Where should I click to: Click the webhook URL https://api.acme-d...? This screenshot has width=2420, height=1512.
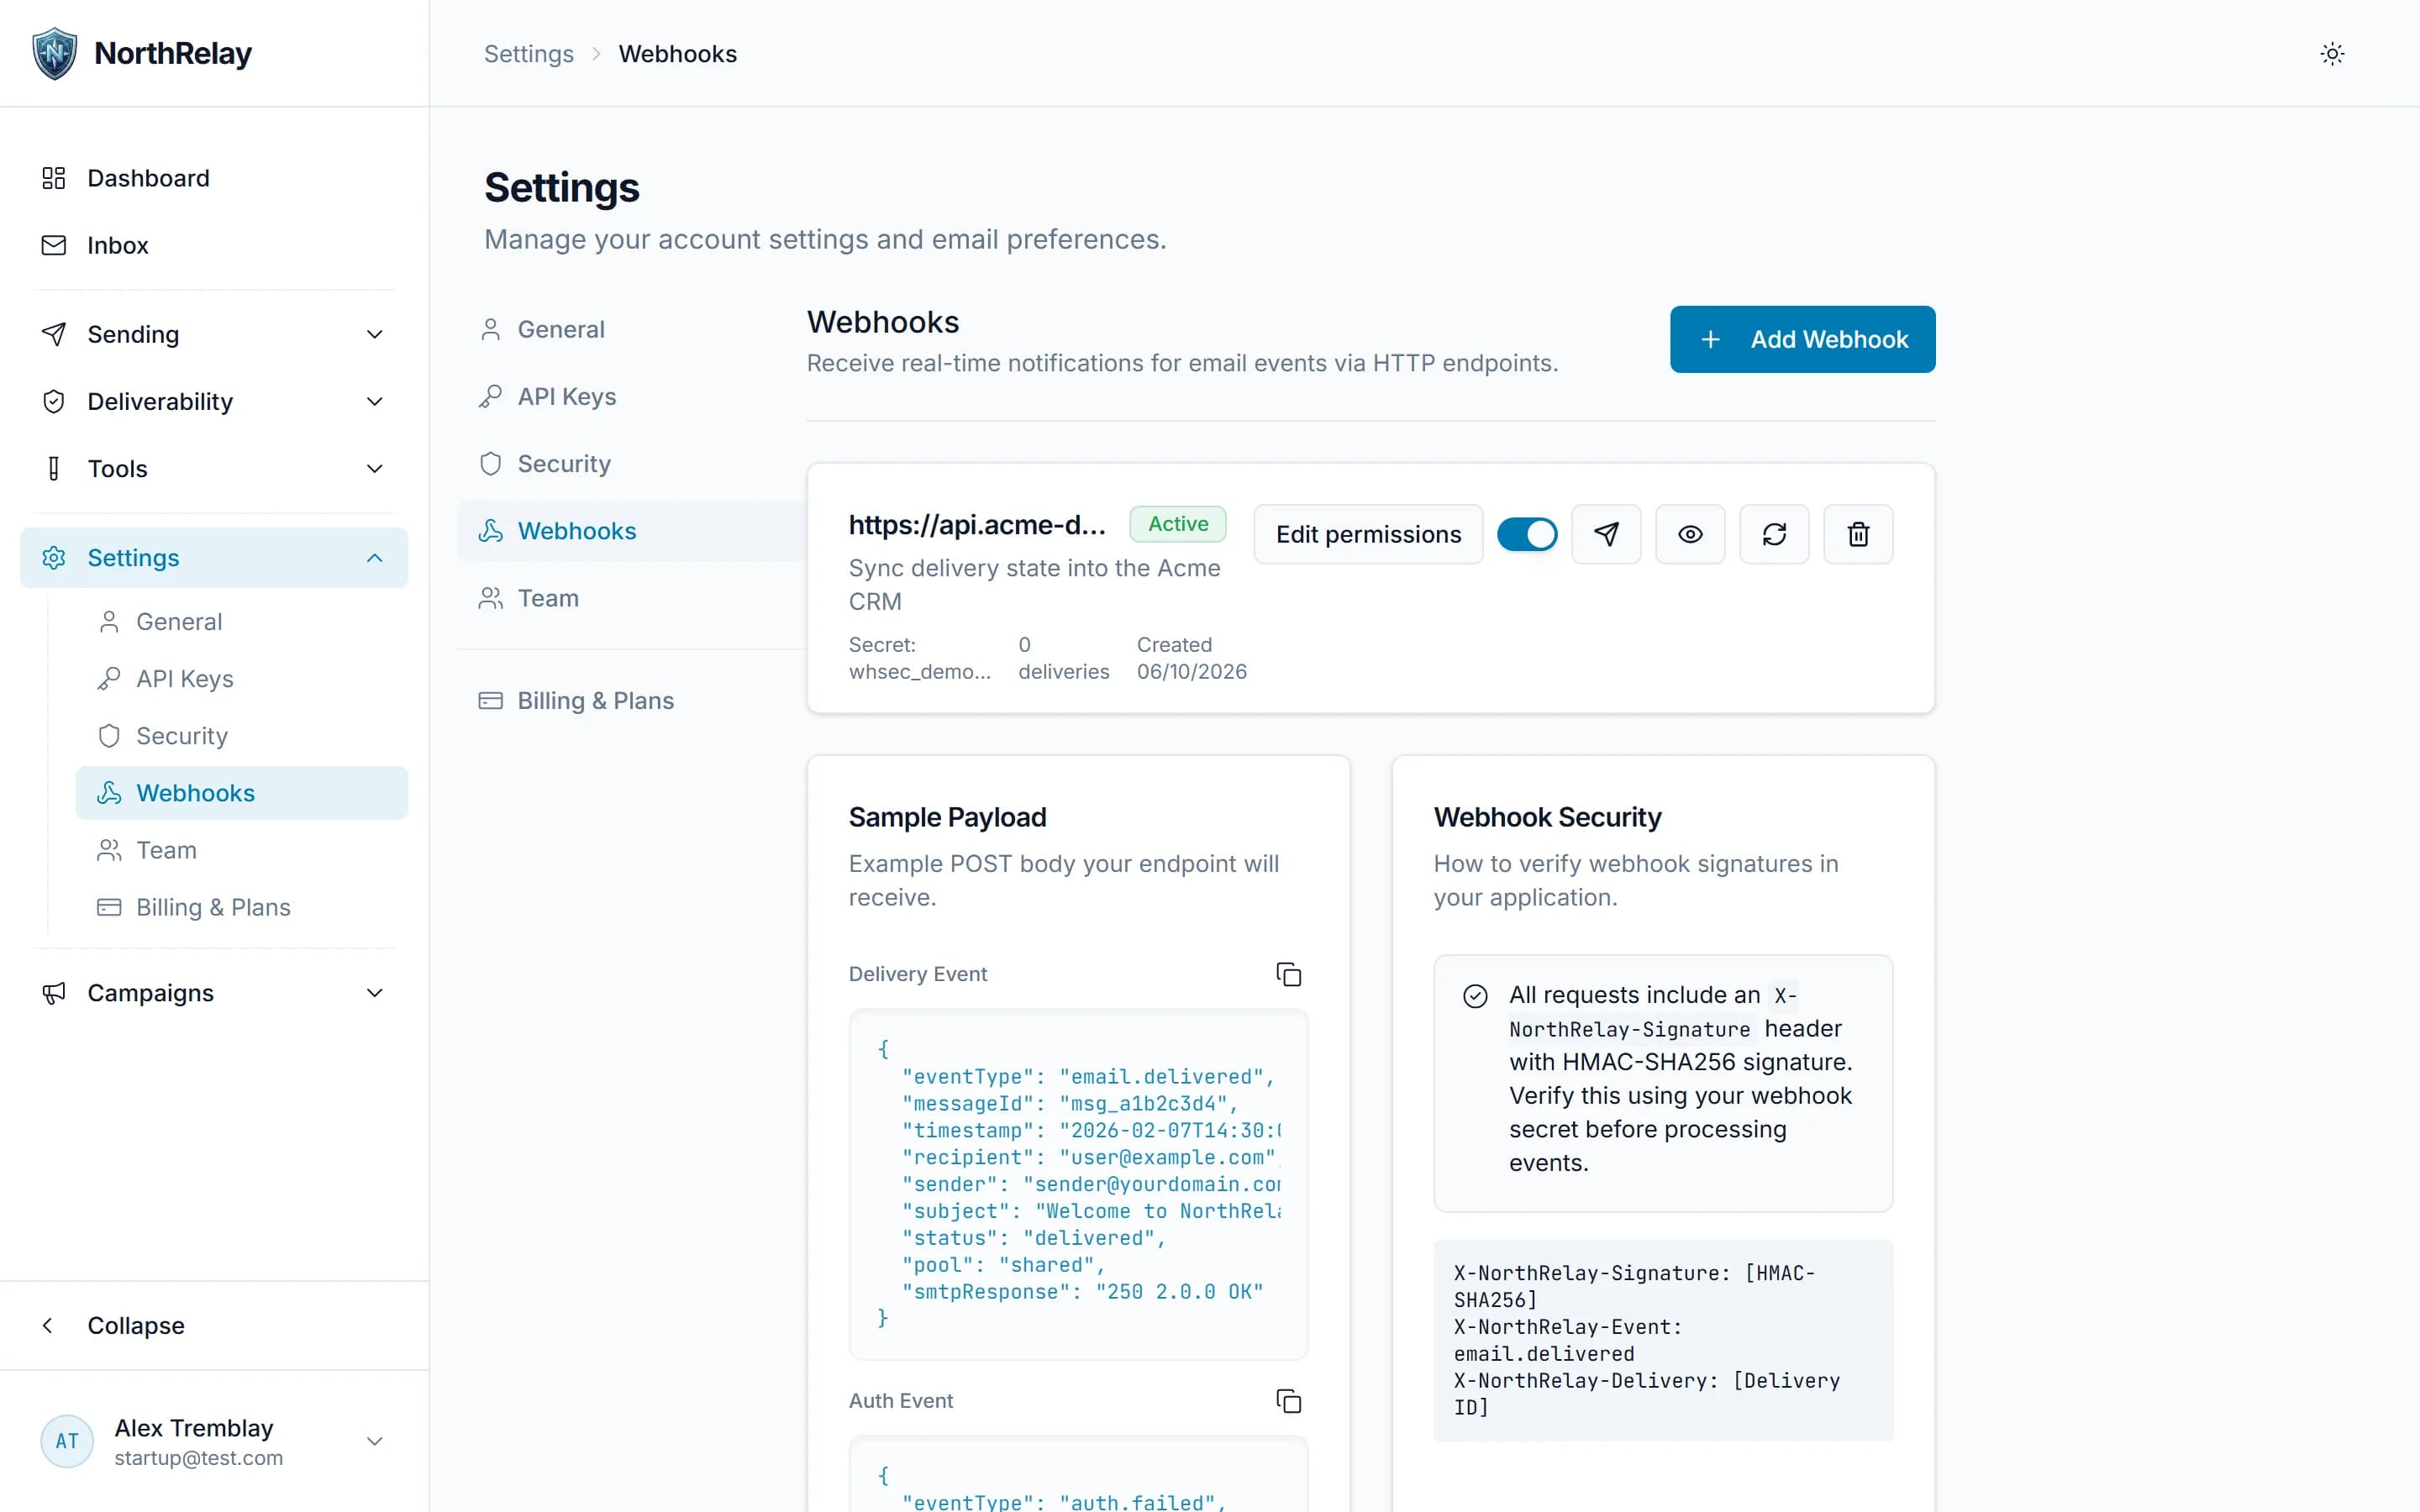click(x=977, y=524)
